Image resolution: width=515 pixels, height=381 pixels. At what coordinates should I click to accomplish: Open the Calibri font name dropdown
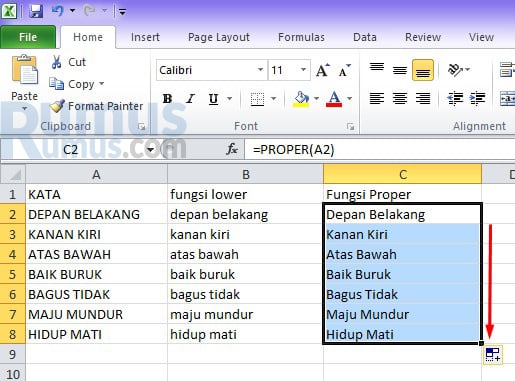260,70
